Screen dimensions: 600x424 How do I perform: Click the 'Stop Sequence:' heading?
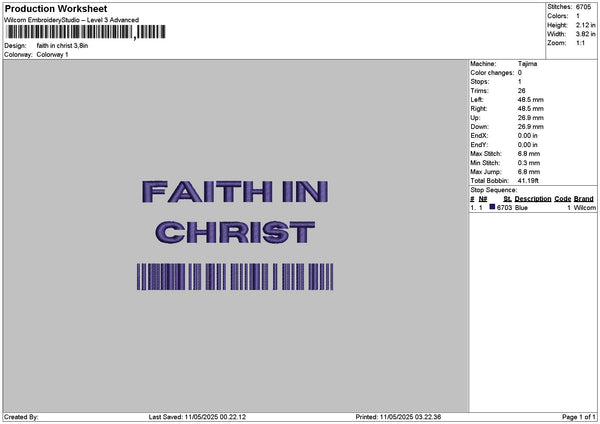click(x=494, y=190)
